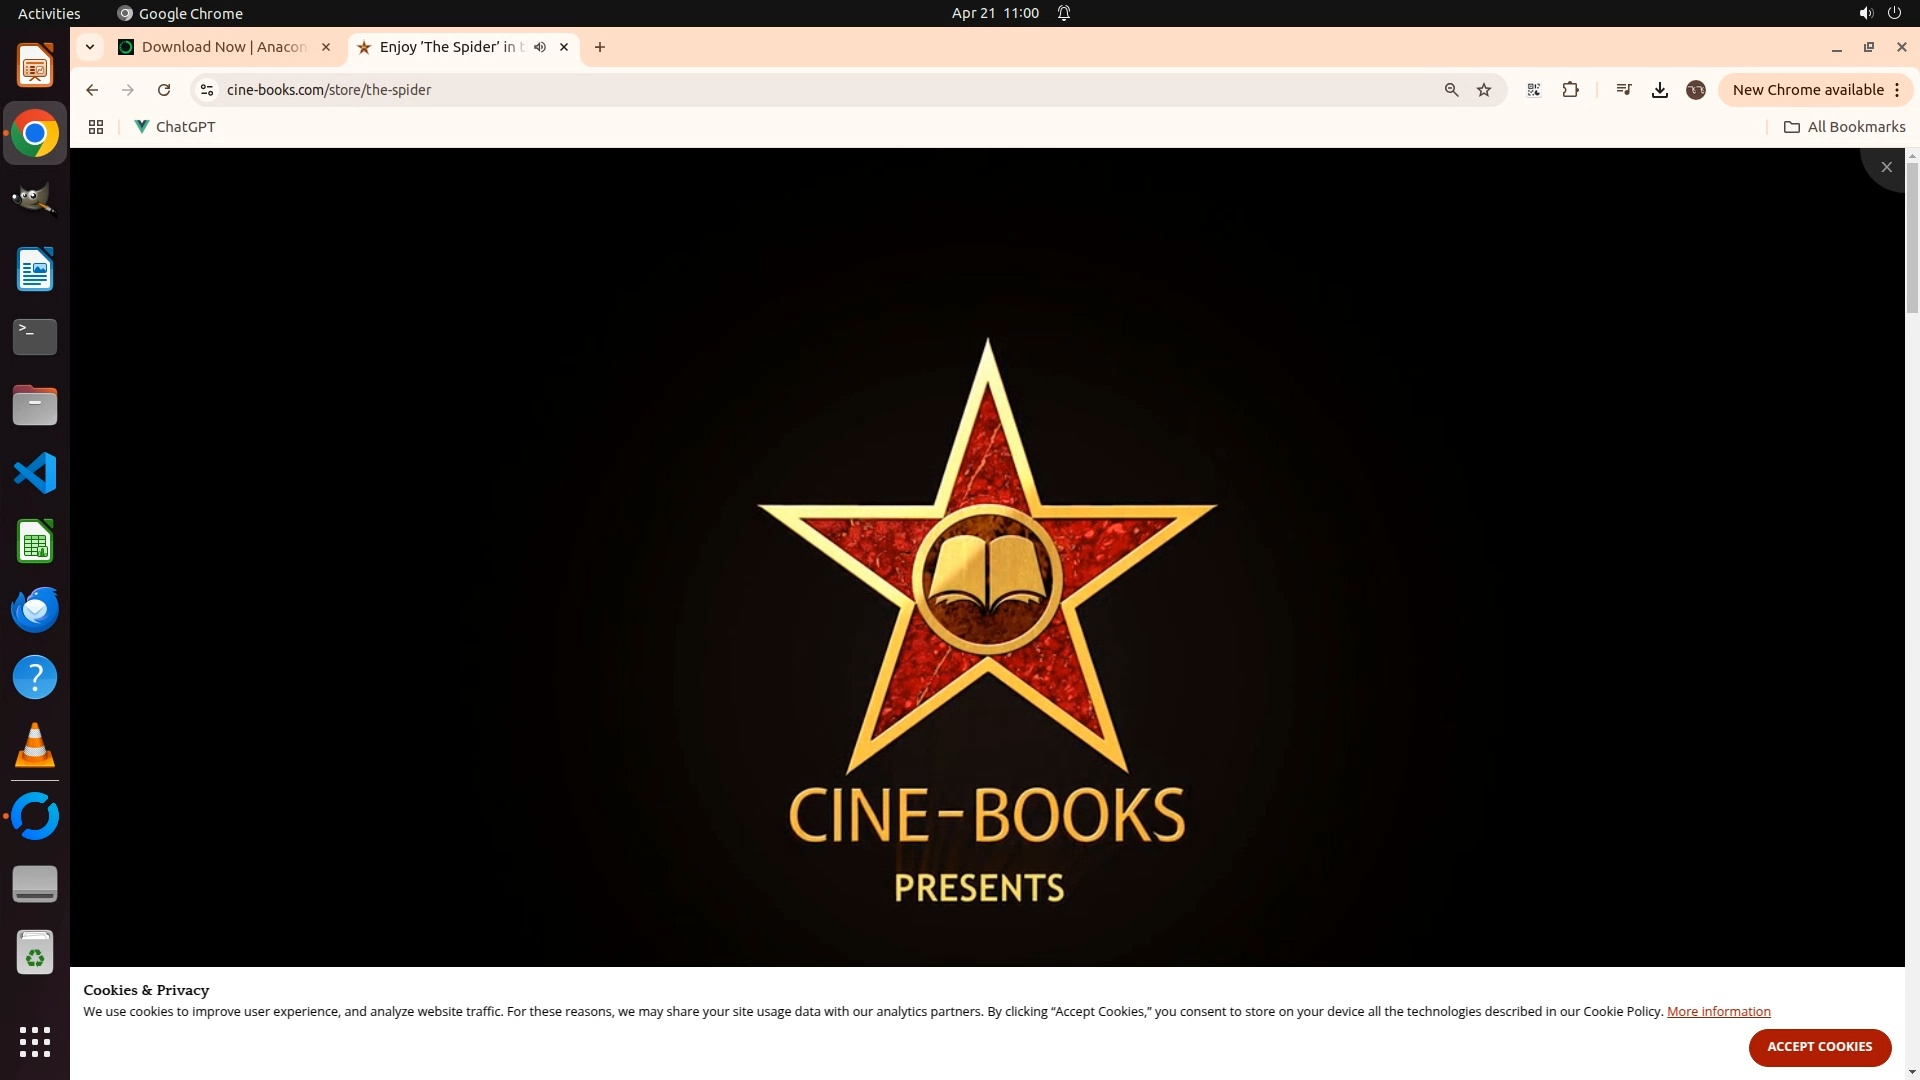Image resolution: width=1920 pixels, height=1080 pixels.
Task: Switch to Download Now Anaconda tab
Action: tap(222, 47)
